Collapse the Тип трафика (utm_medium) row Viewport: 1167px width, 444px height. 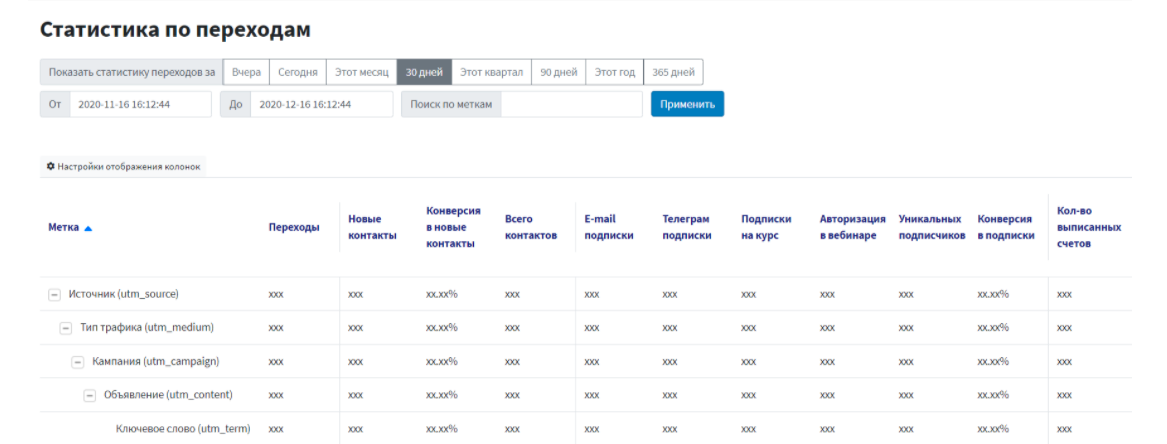(x=66, y=328)
